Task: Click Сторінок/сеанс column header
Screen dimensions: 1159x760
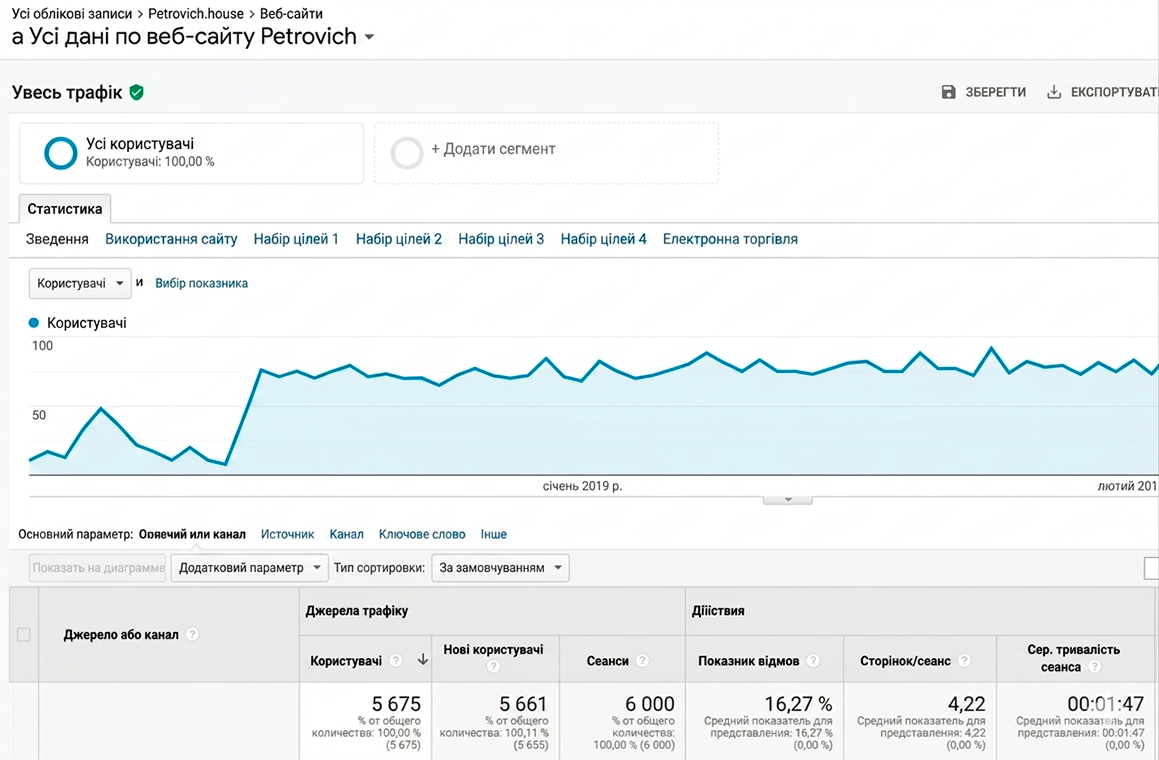Action: click(905, 661)
